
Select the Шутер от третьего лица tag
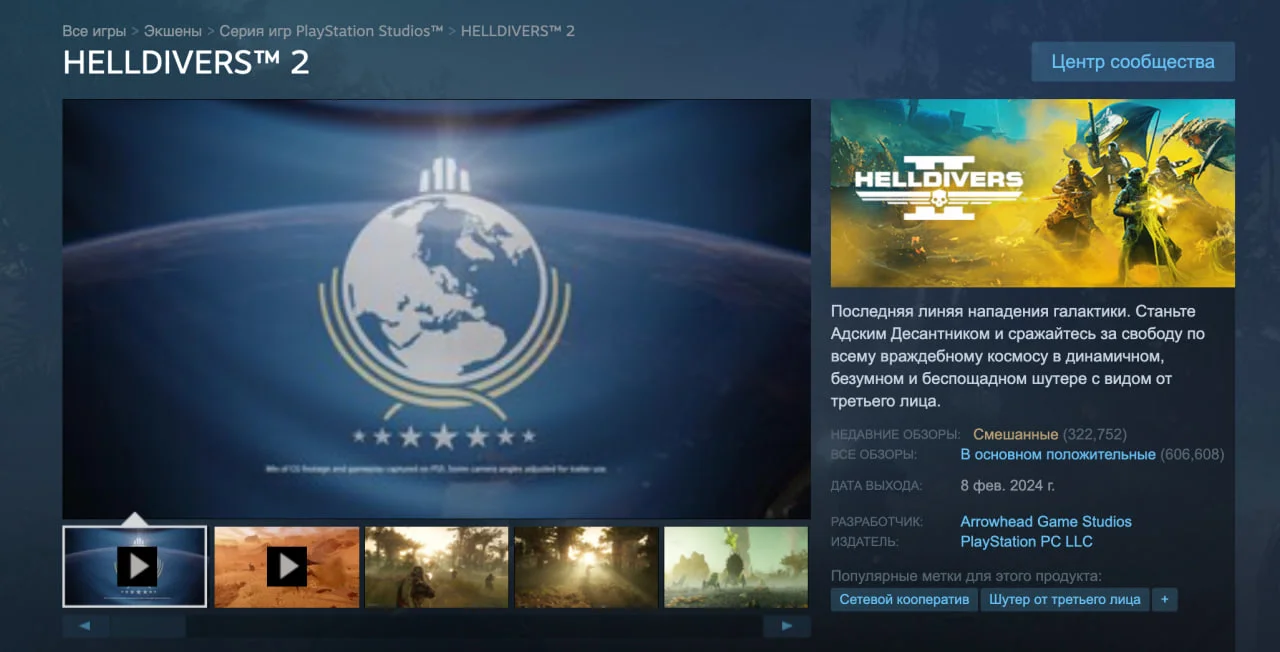click(x=1064, y=600)
